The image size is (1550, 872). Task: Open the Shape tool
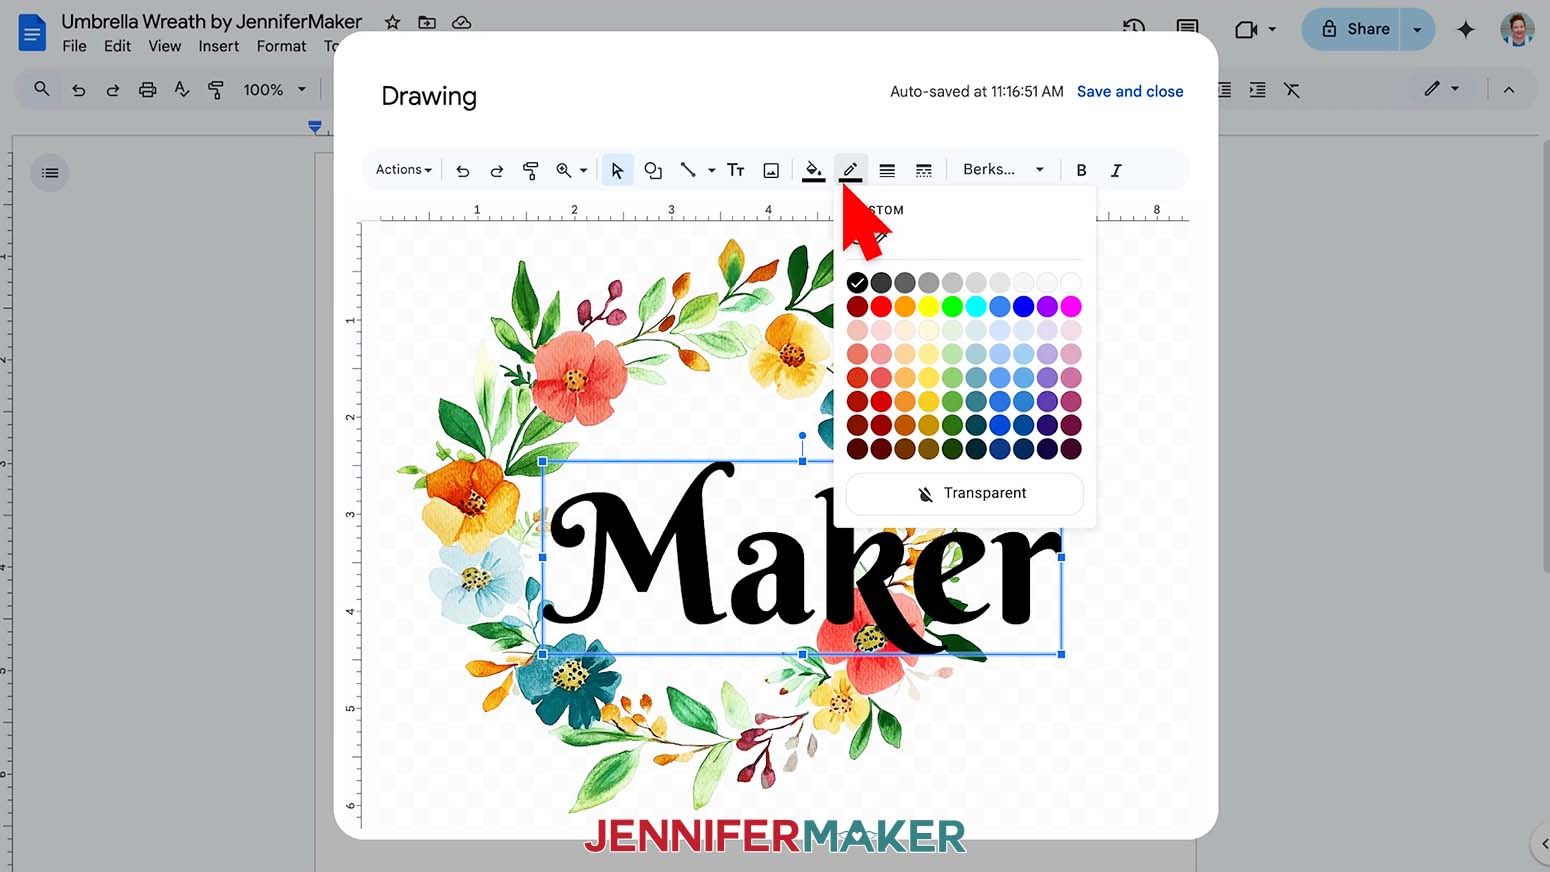click(653, 171)
